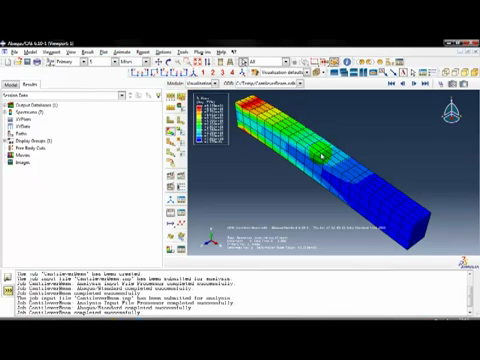Viewport: 480px width, 360px height.
Task: Open the Session Data dropdown
Action: [x=122, y=96]
